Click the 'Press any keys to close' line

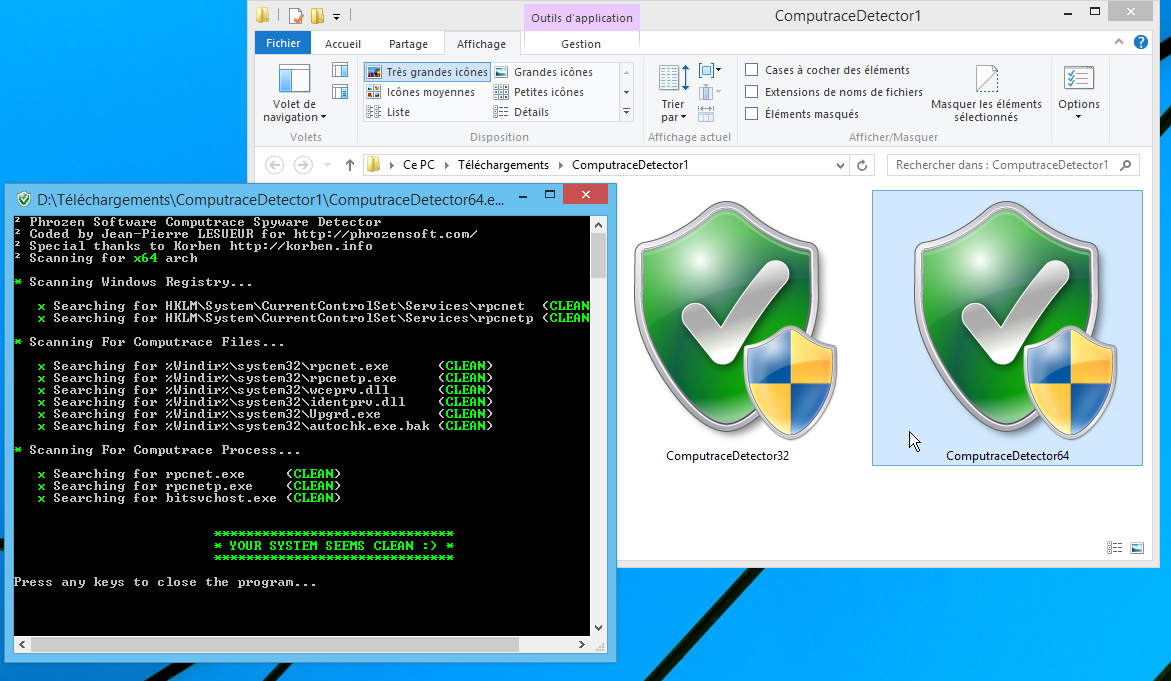click(165, 582)
